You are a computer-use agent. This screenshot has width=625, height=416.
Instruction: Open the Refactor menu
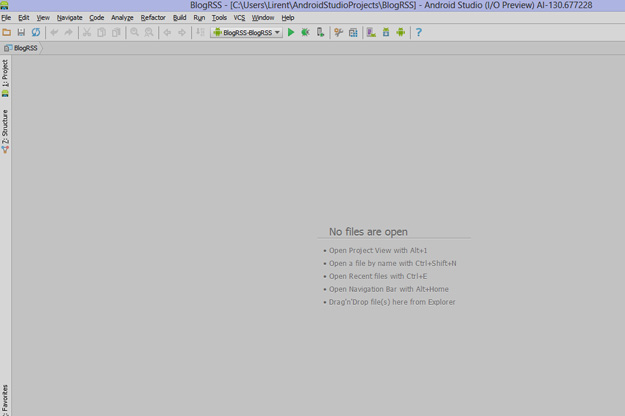pyautogui.click(x=153, y=18)
